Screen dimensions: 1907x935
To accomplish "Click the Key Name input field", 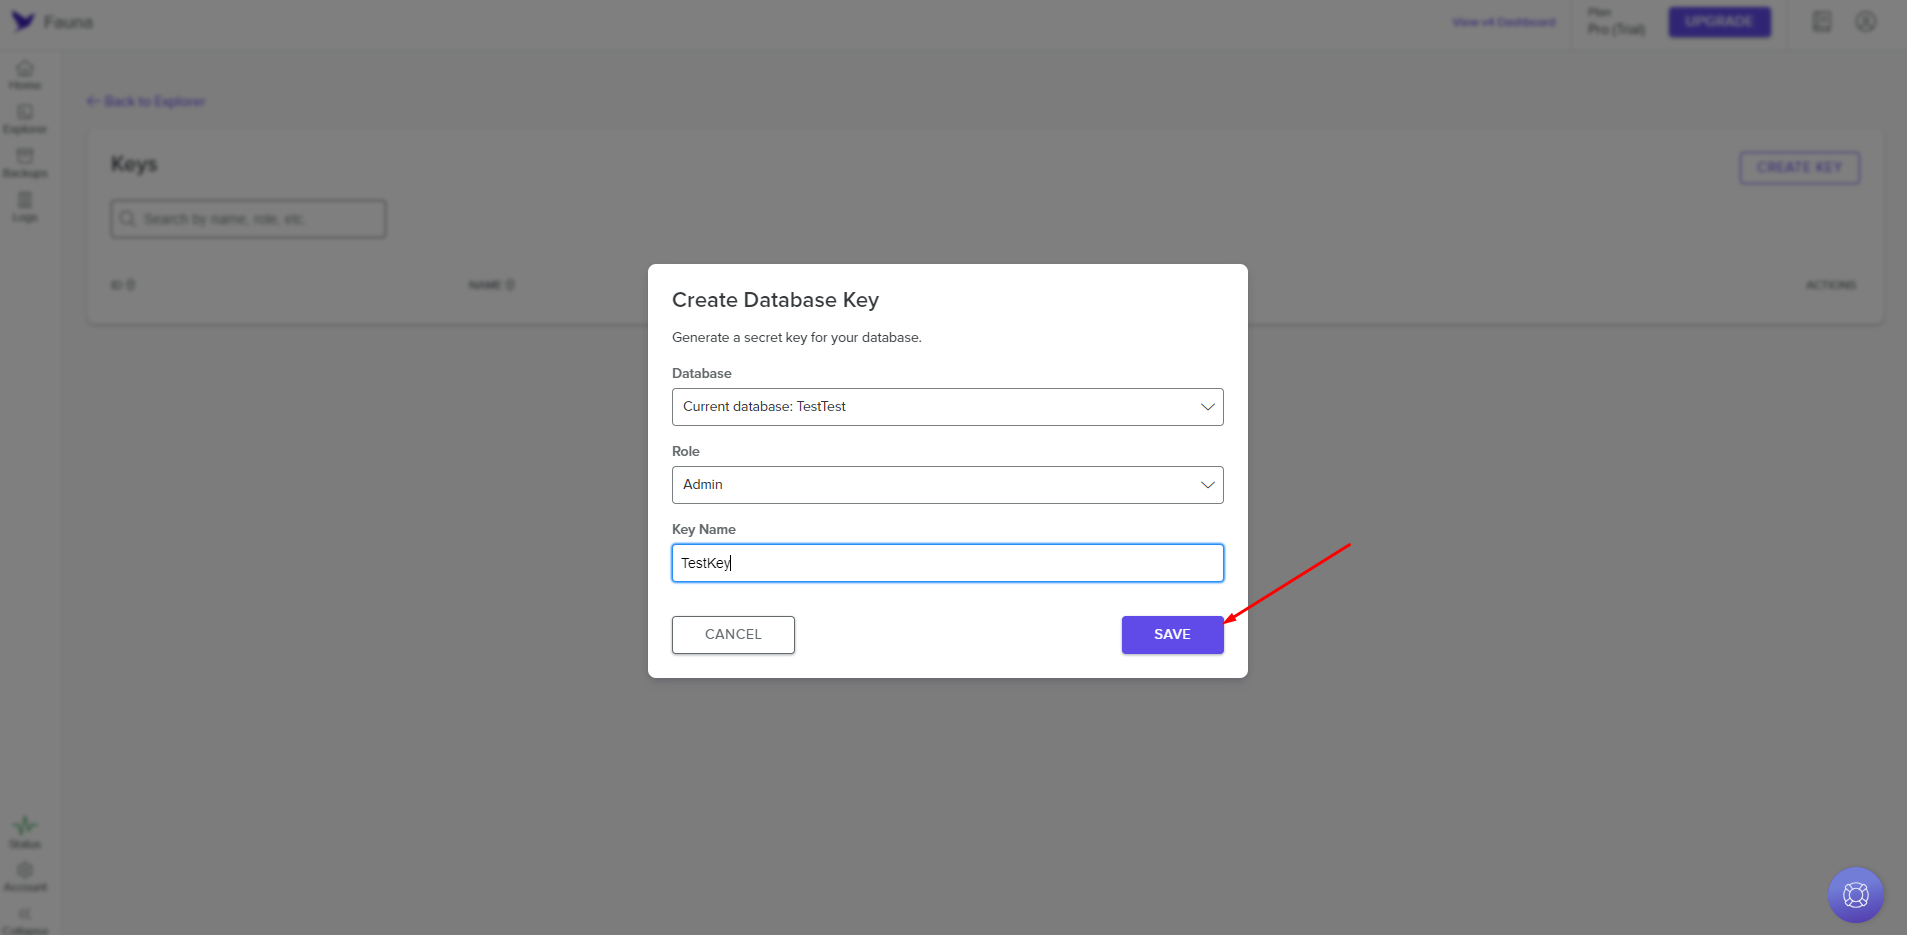I will (947, 563).
